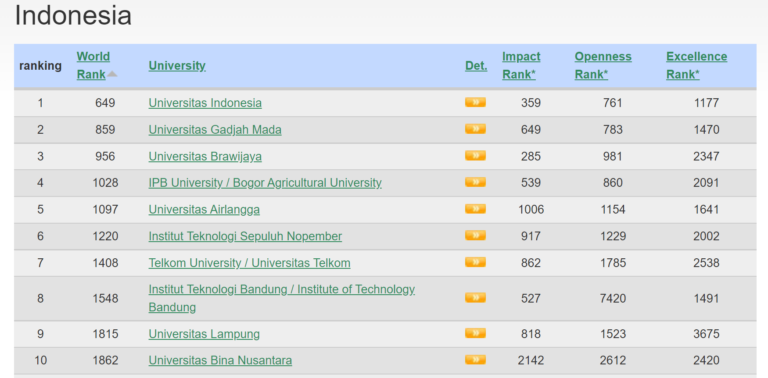
Task: Click world rank value 1815
Action: click(x=105, y=334)
